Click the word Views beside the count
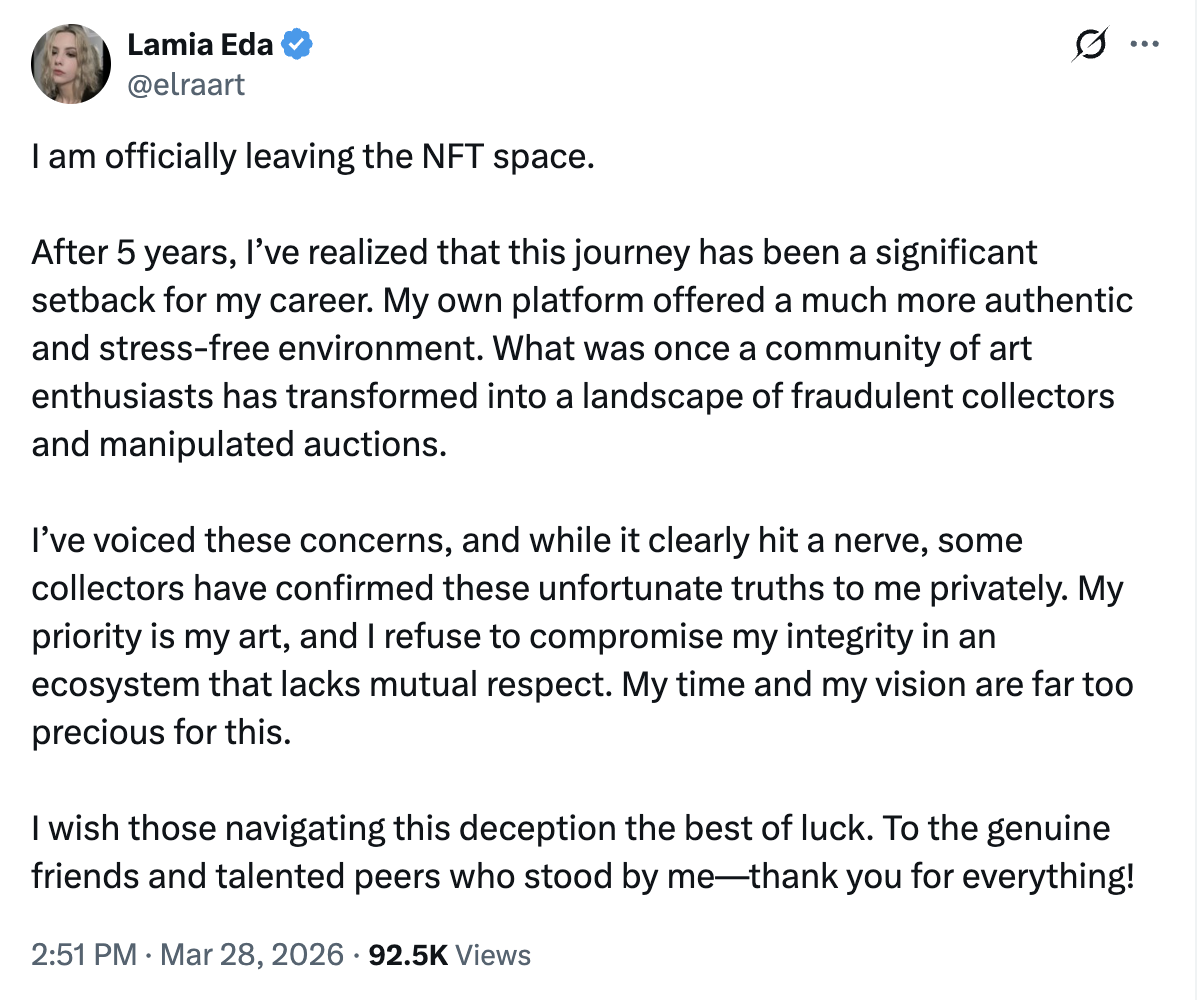The height and width of the screenshot is (1000, 1198). point(493,954)
